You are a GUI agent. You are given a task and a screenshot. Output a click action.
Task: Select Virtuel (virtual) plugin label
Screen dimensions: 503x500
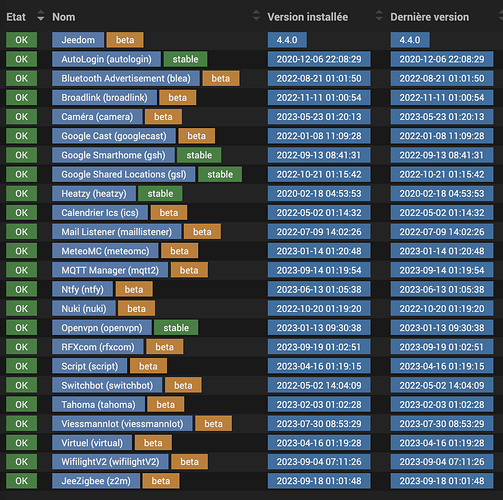click(x=92, y=443)
